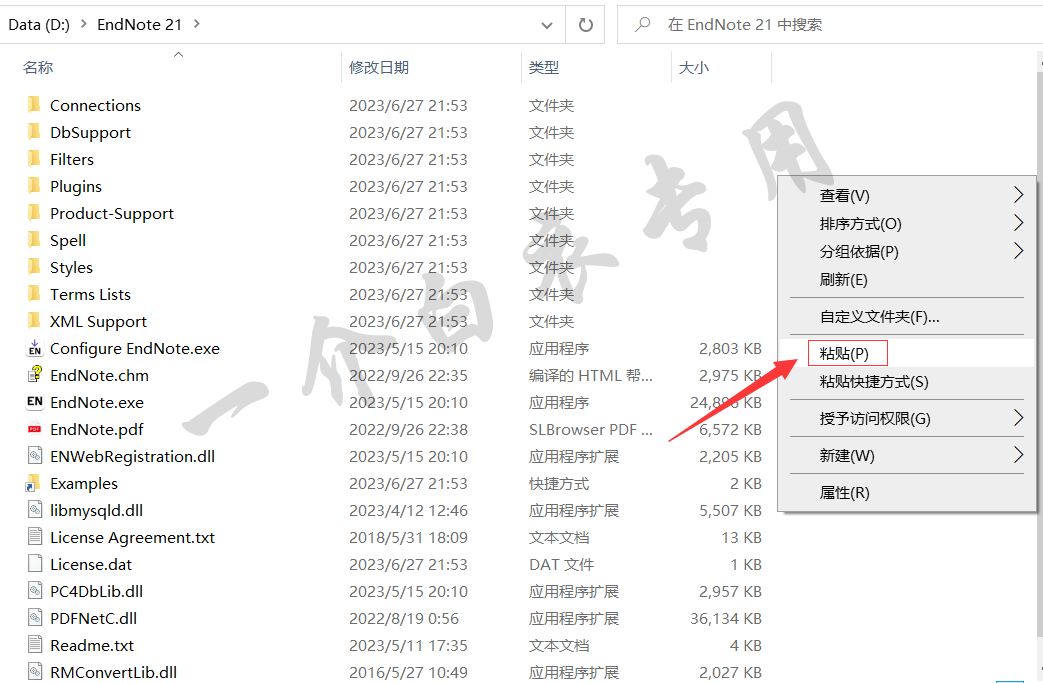
Task: Open the 排序方式(O) menu entry
Action: [907, 223]
